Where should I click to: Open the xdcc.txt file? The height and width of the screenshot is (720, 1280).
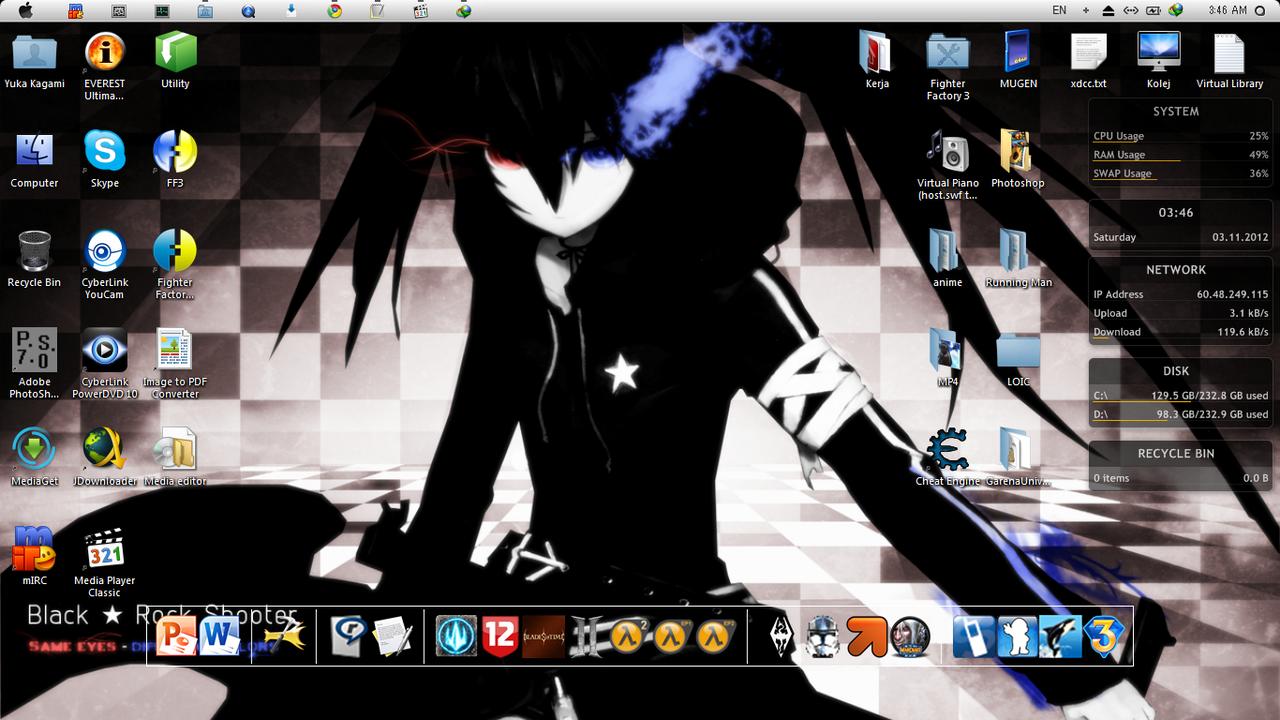pyautogui.click(x=1088, y=53)
